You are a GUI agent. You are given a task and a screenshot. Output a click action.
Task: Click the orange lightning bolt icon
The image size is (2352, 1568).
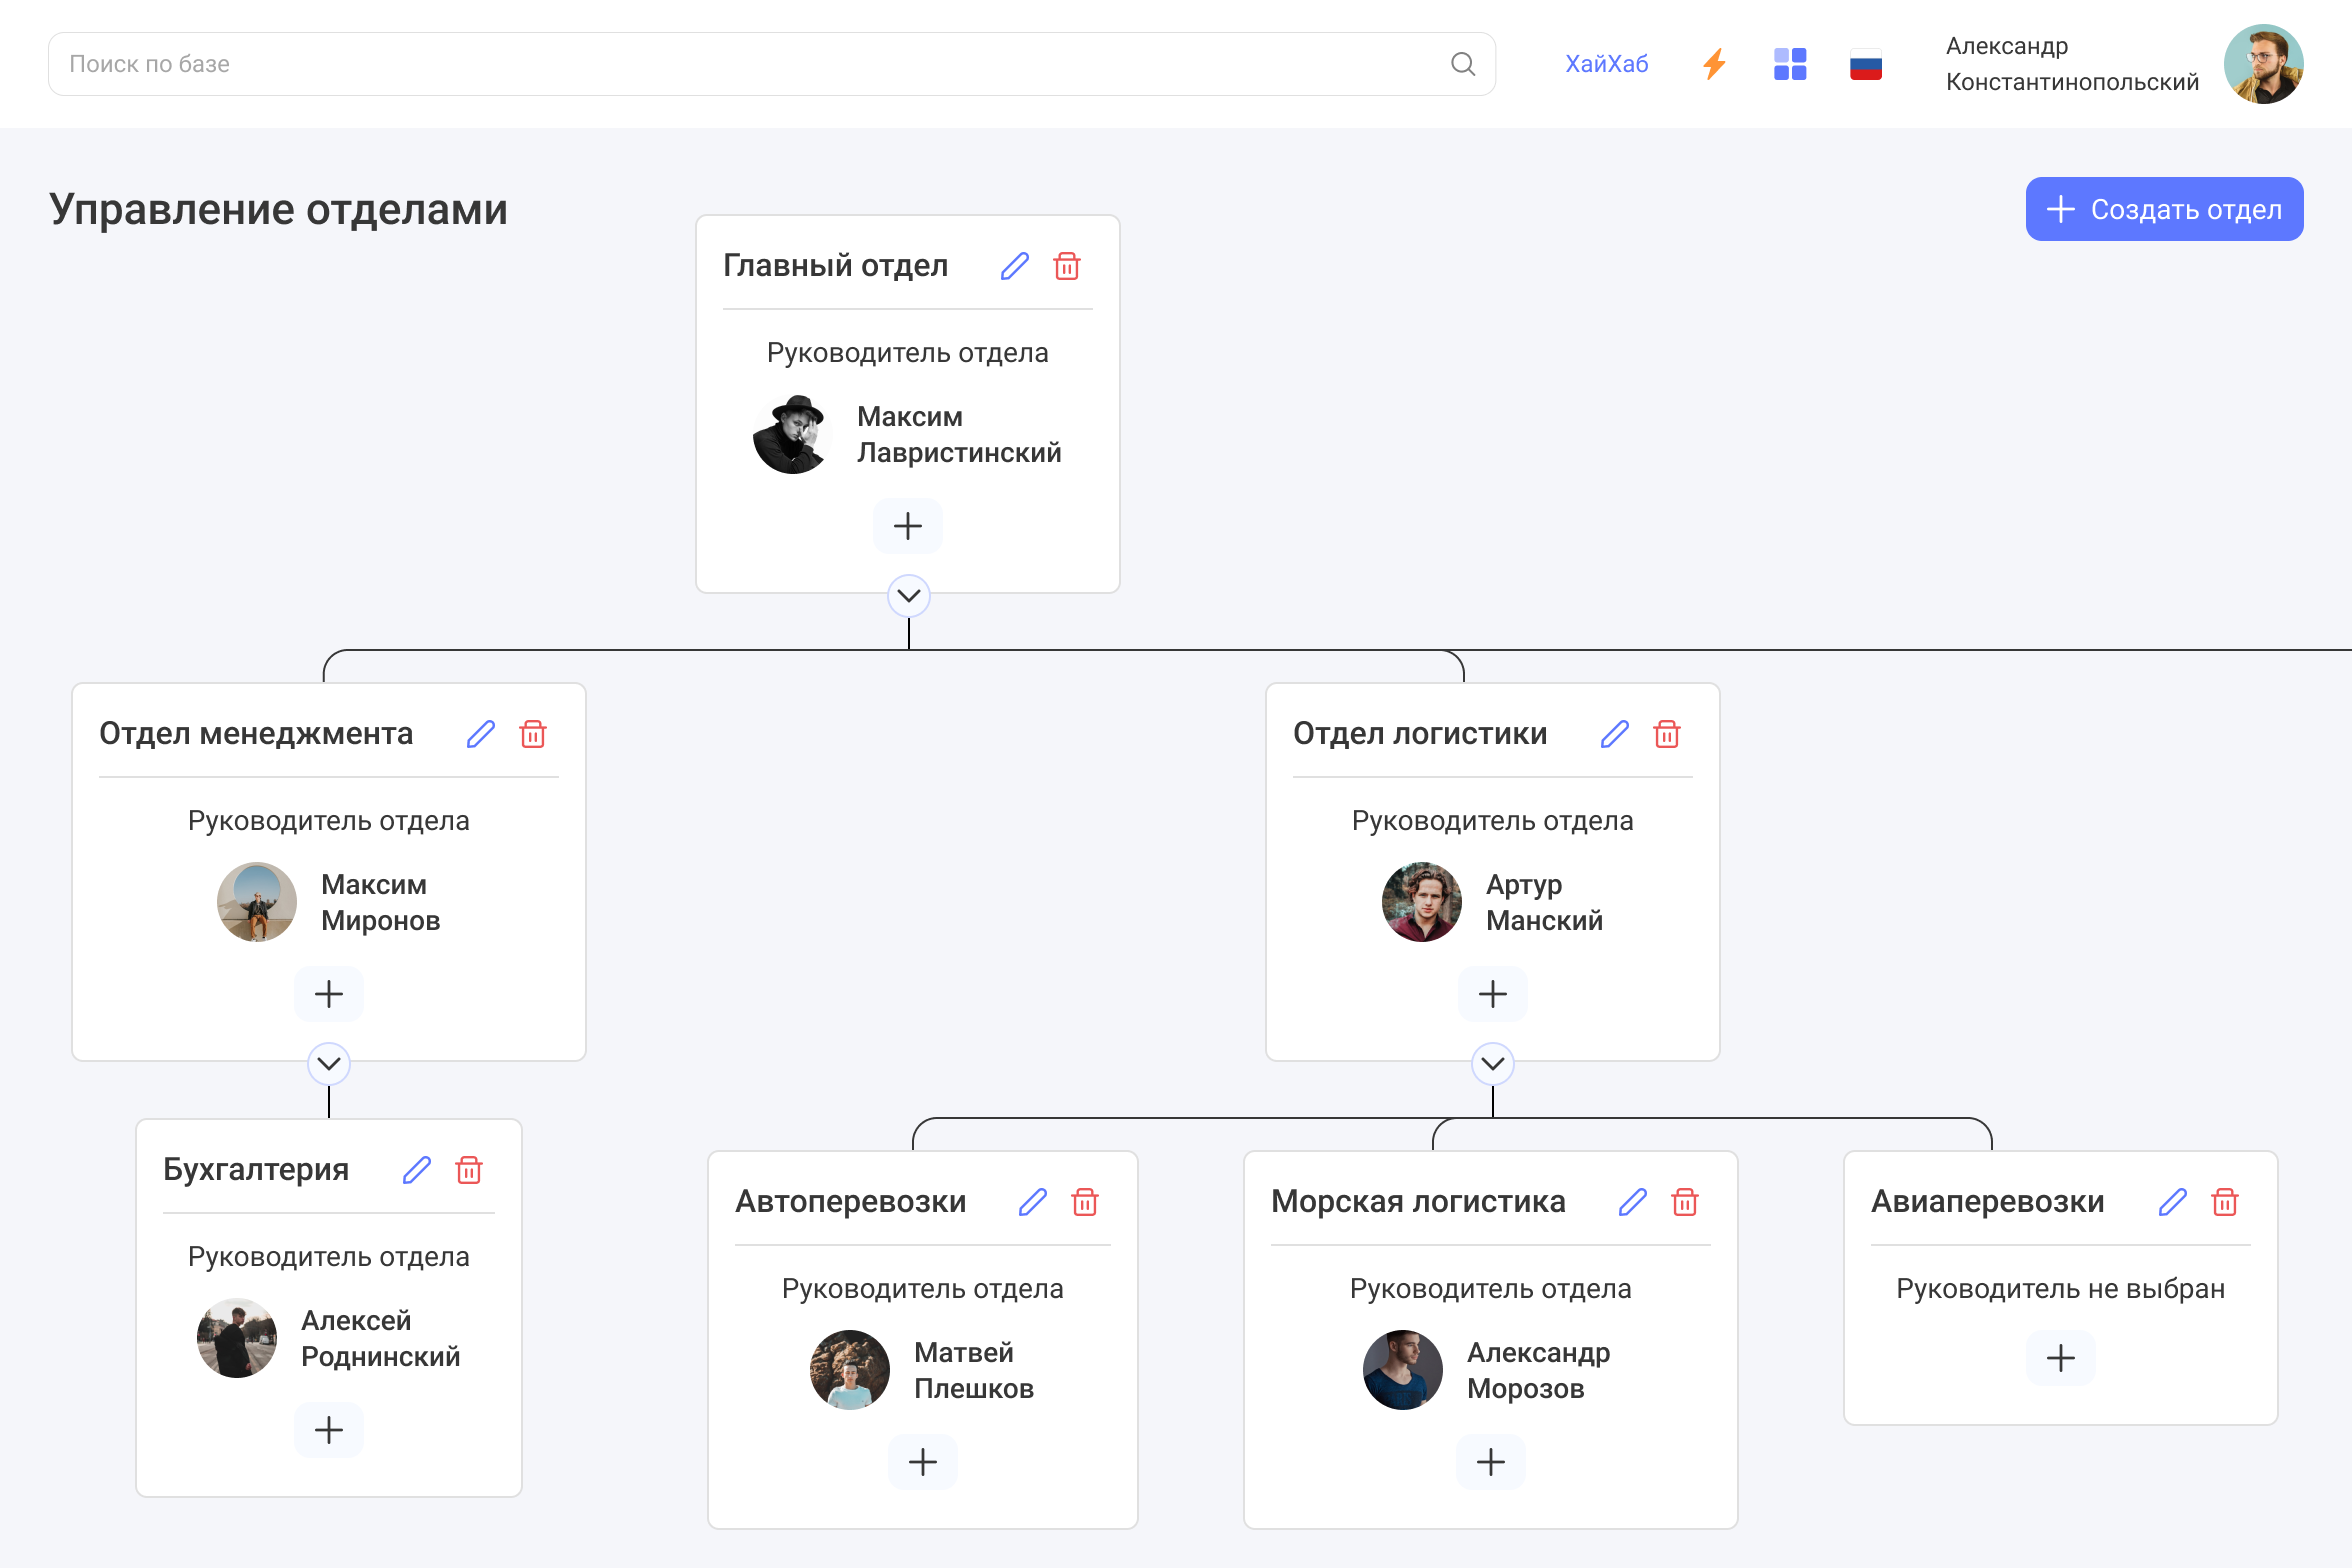[1714, 64]
